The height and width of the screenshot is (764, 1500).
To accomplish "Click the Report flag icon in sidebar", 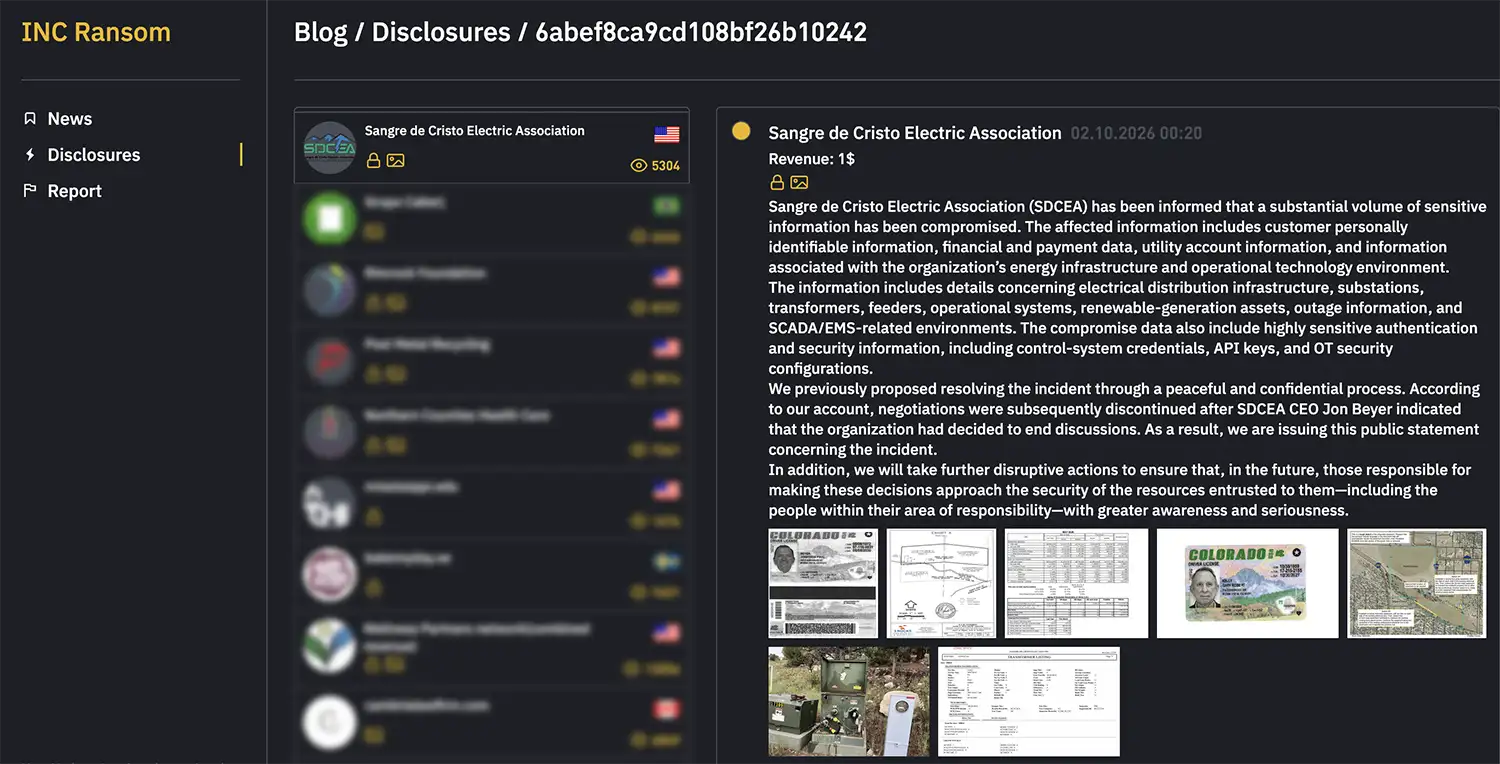I will tap(30, 191).
